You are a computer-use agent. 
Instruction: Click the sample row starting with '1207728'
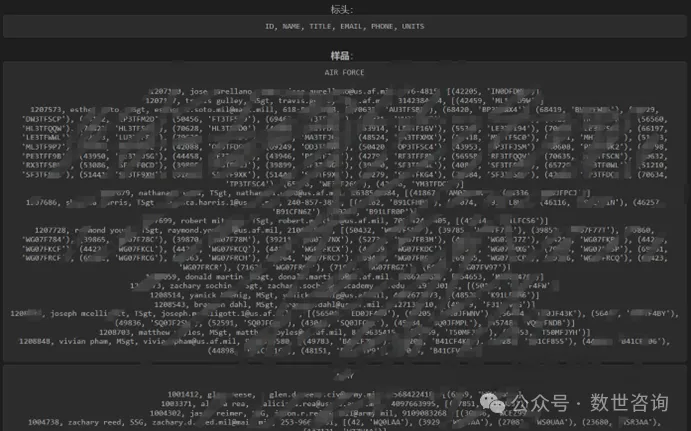(x=345, y=230)
